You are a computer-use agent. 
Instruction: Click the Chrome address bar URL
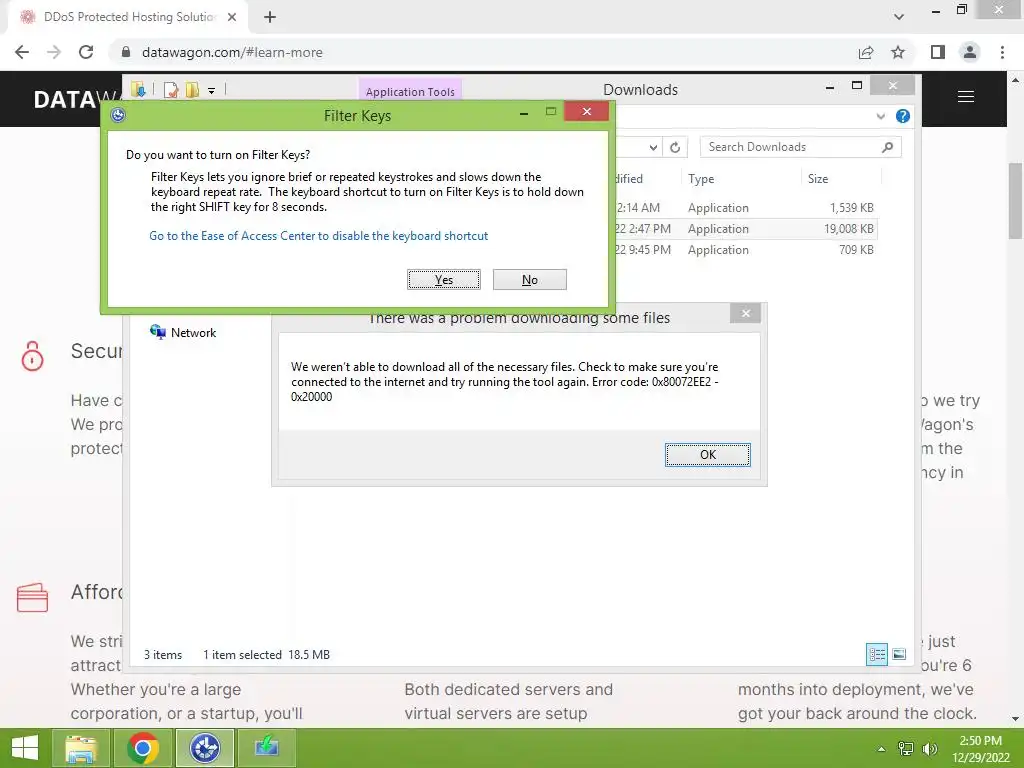pos(232,52)
